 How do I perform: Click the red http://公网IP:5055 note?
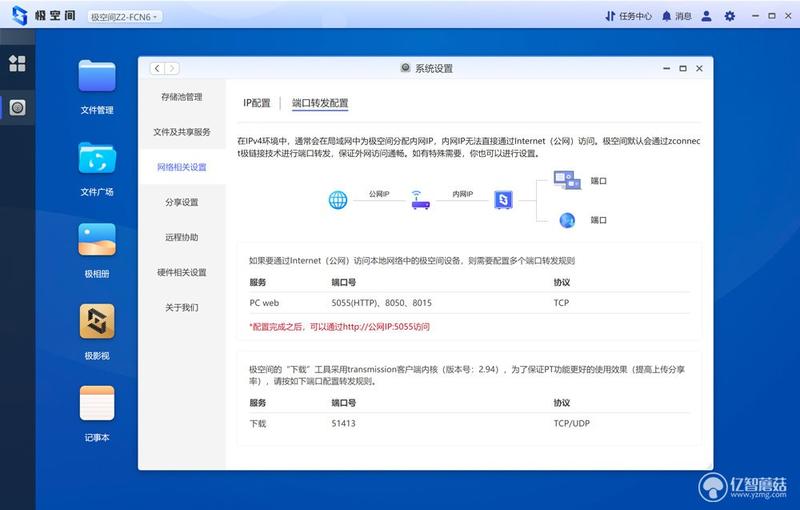(x=340, y=327)
